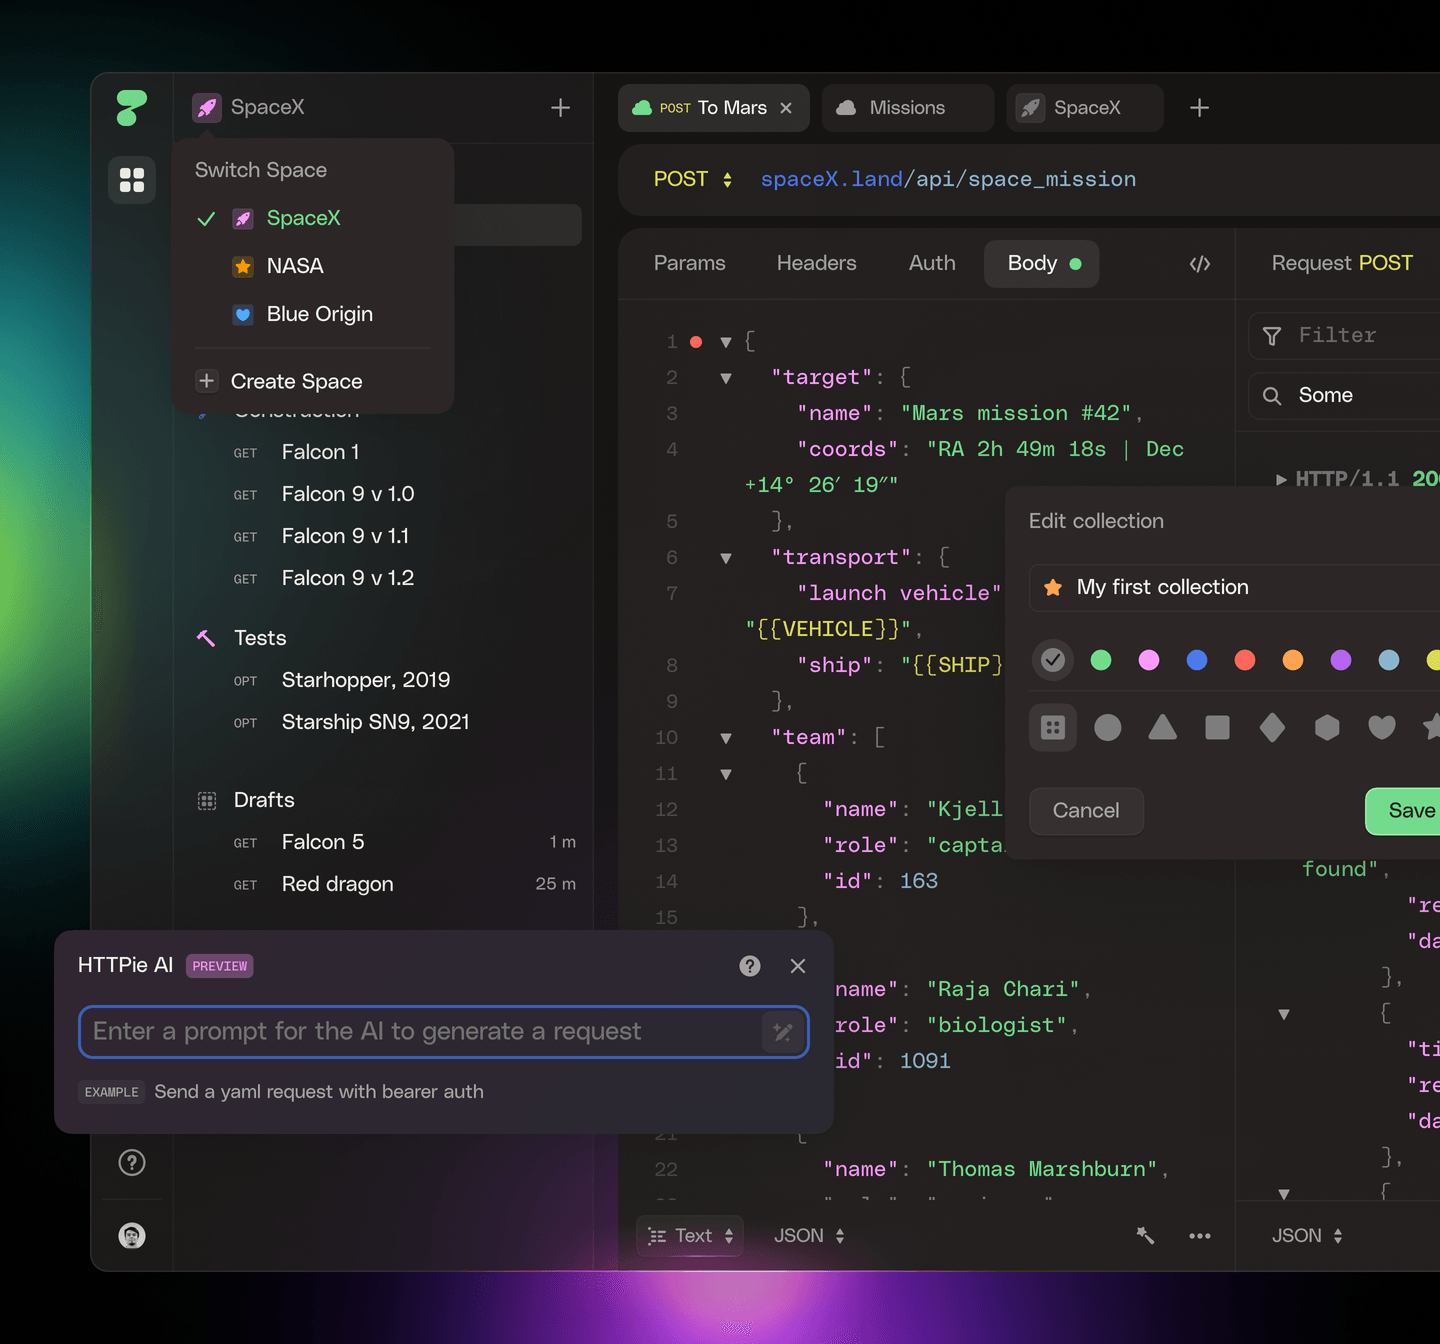Click the AI magic wand generate icon

click(x=783, y=1032)
